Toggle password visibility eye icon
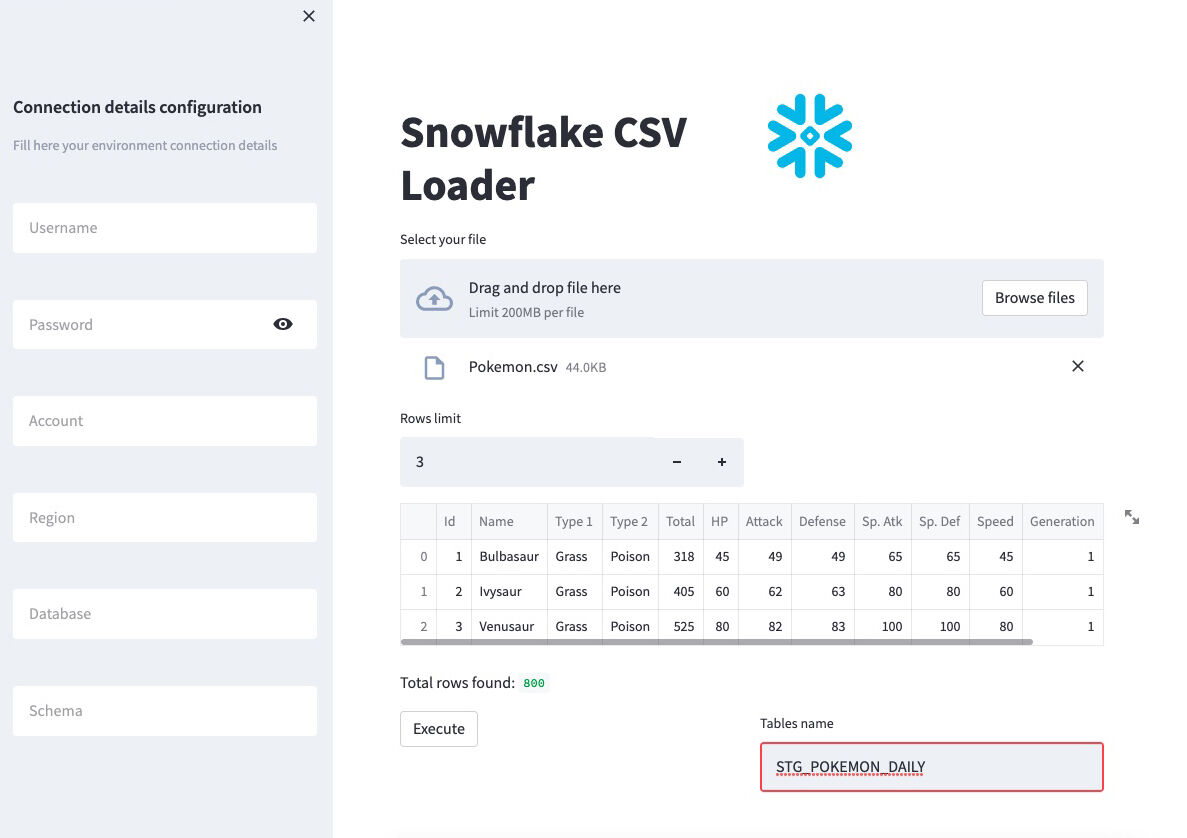The image size is (1187, 838). (283, 324)
